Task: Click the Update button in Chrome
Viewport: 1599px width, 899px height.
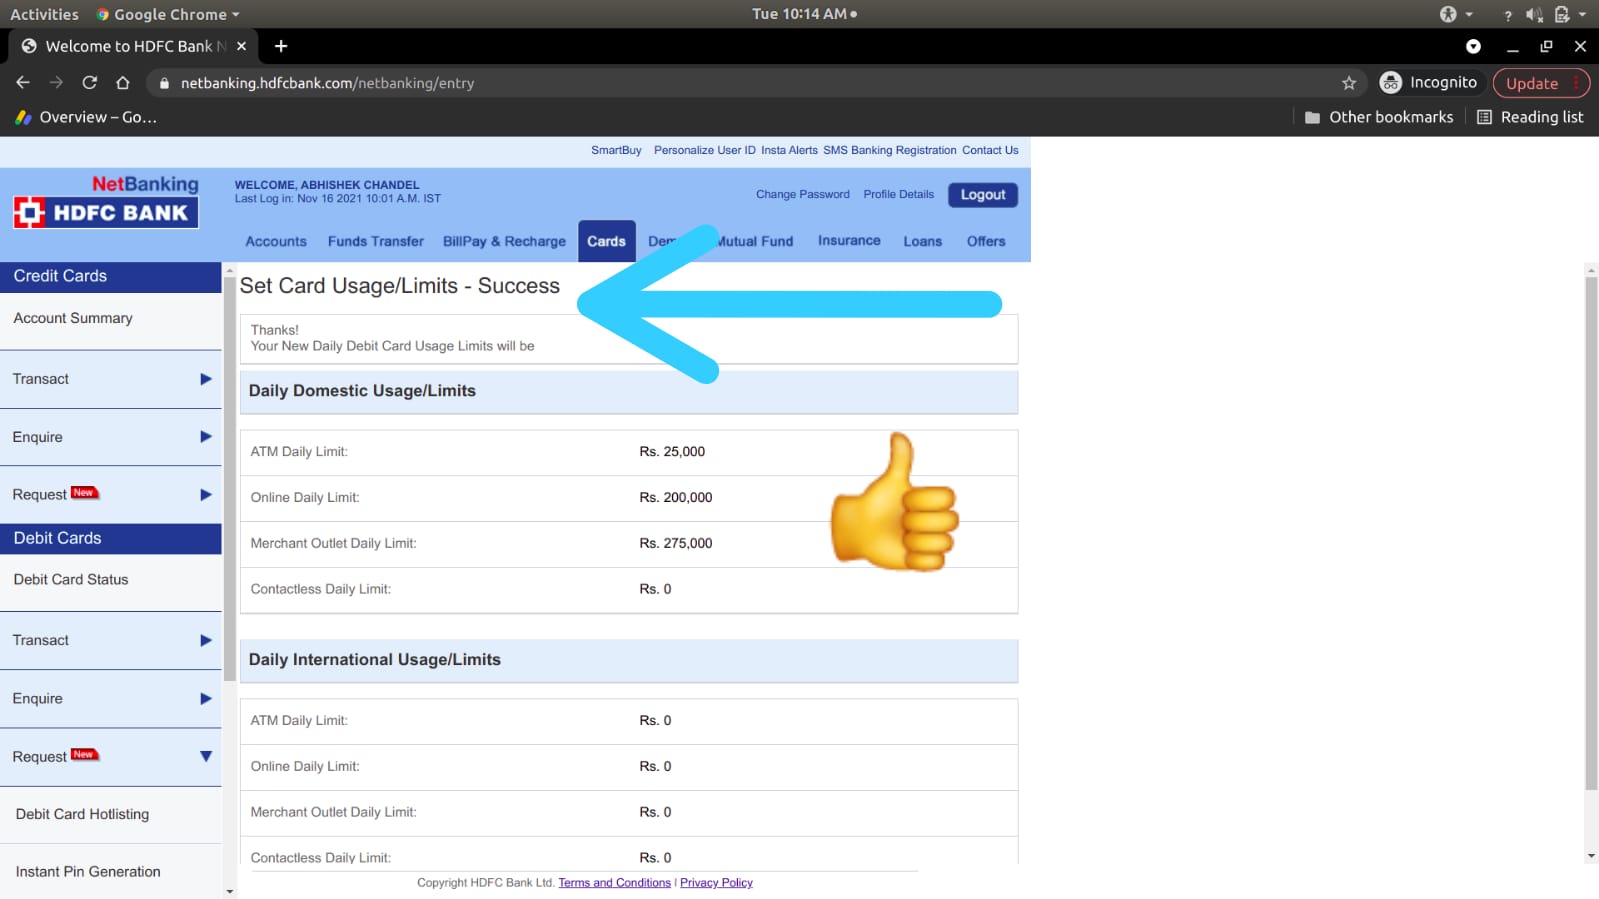Action: pos(1541,83)
